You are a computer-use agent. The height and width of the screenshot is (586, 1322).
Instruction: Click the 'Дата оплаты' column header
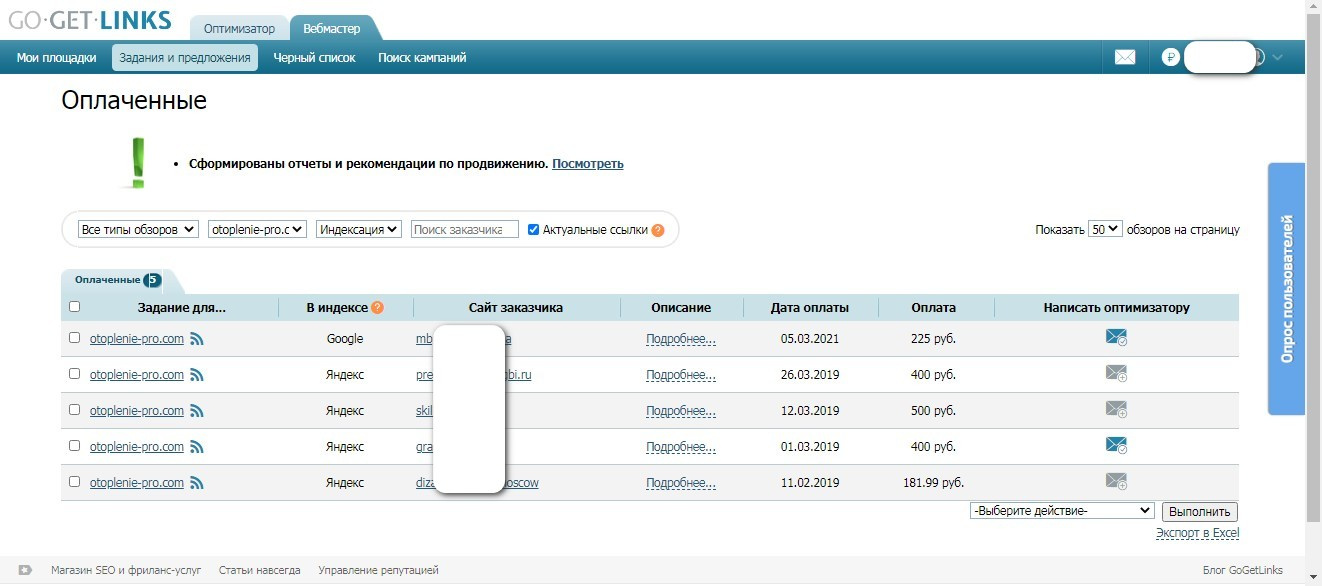click(810, 307)
